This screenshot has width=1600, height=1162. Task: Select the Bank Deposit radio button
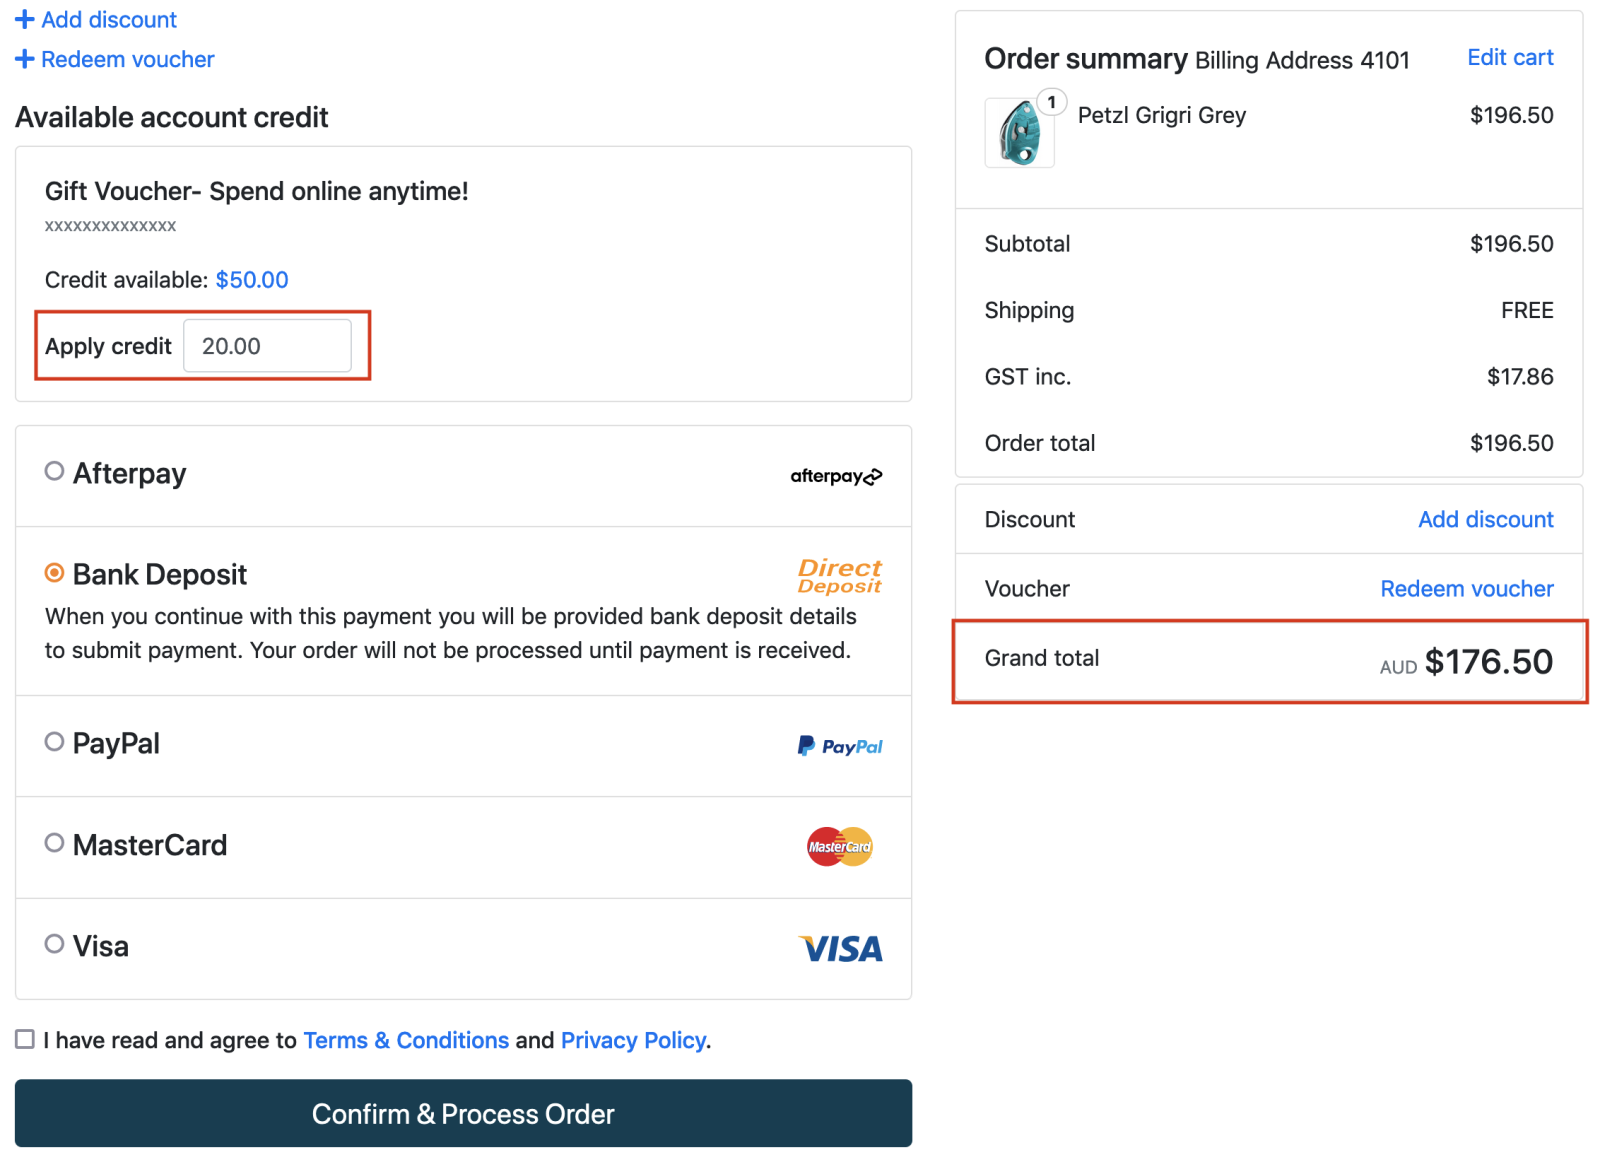click(x=55, y=573)
